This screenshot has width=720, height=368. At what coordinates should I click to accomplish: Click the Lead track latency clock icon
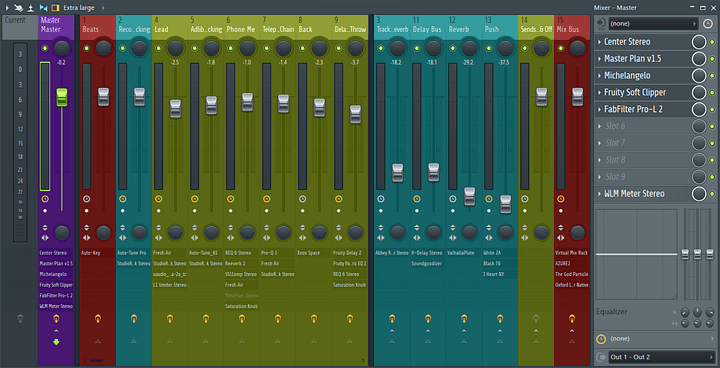coord(158,199)
